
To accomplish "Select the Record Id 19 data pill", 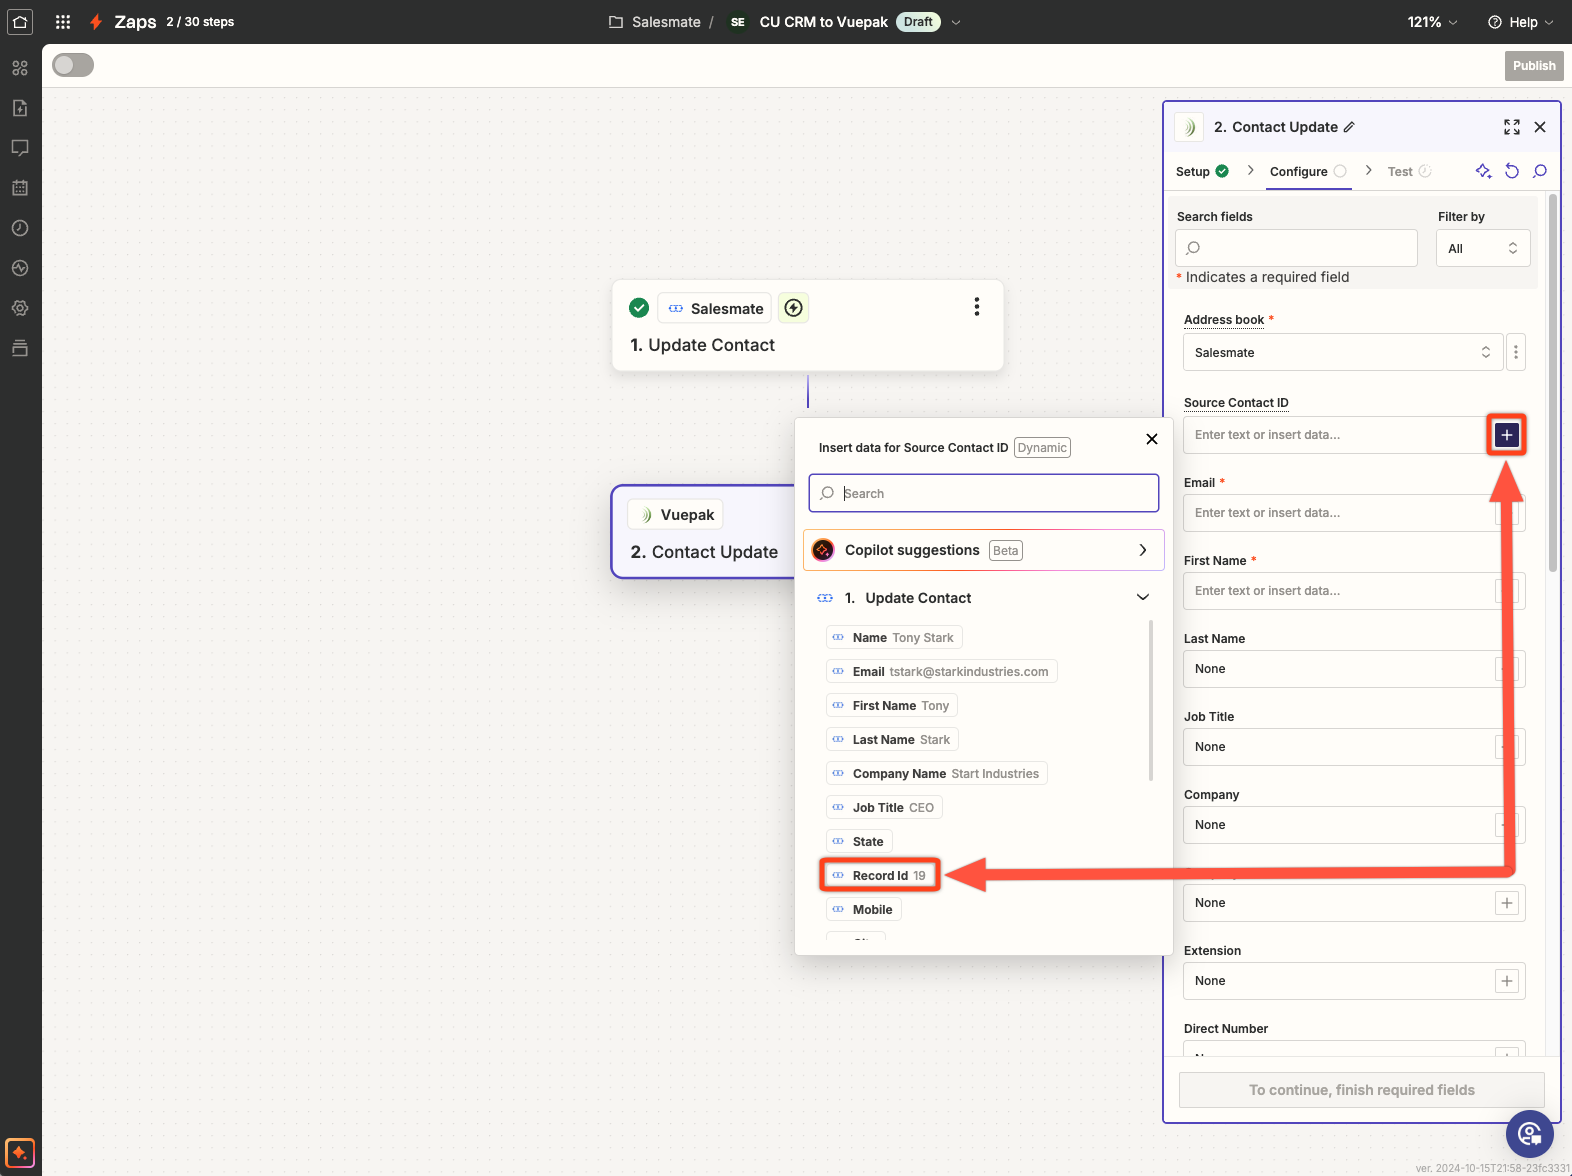I will tap(880, 875).
